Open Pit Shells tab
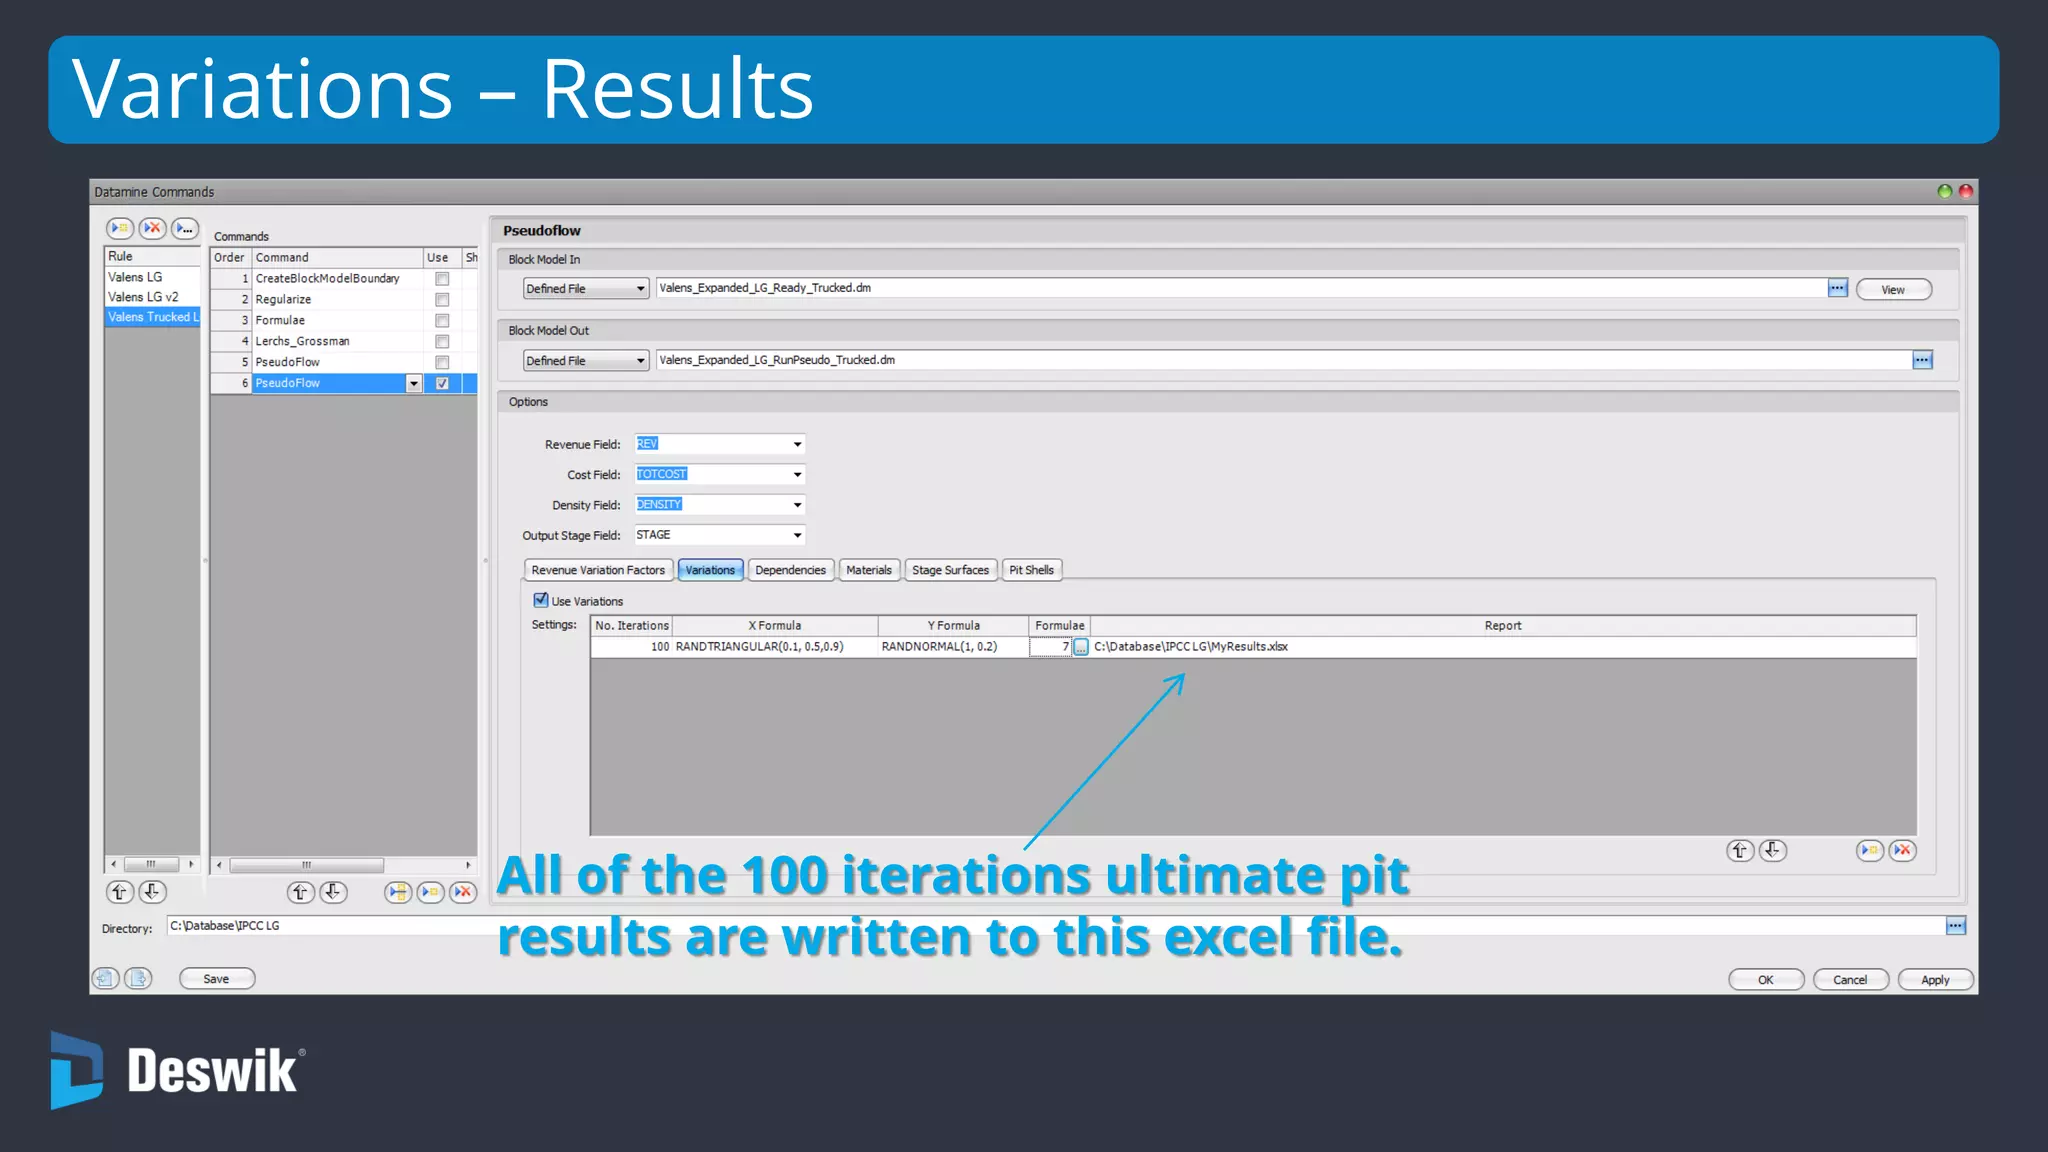 click(x=1031, y=570)
